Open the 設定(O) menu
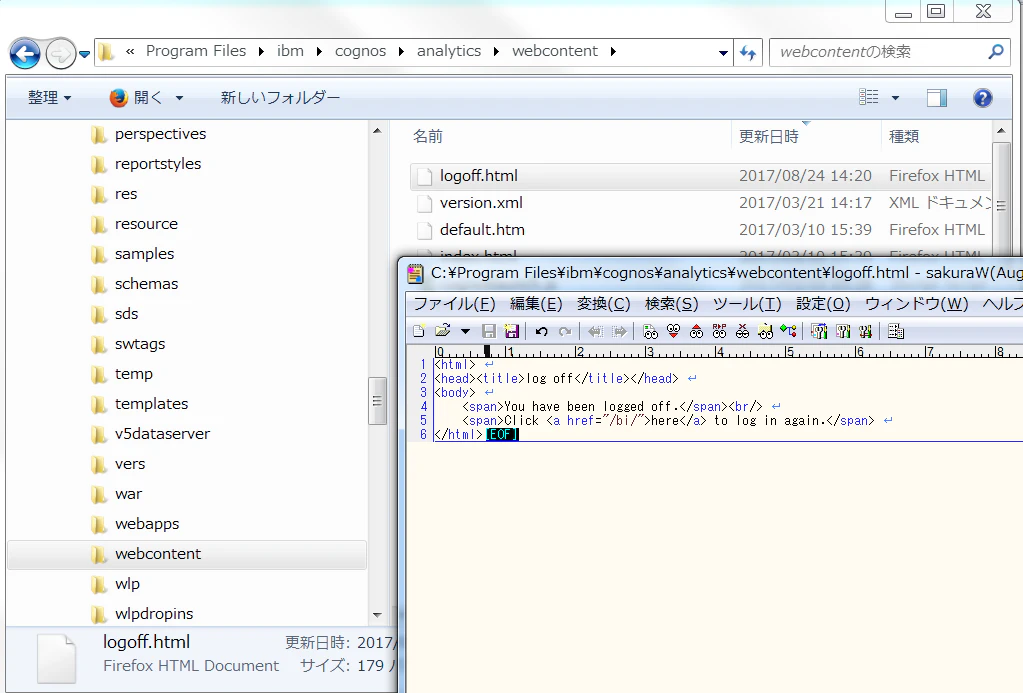The width and height of the screenshot is (1023, 693). (823, 304)
